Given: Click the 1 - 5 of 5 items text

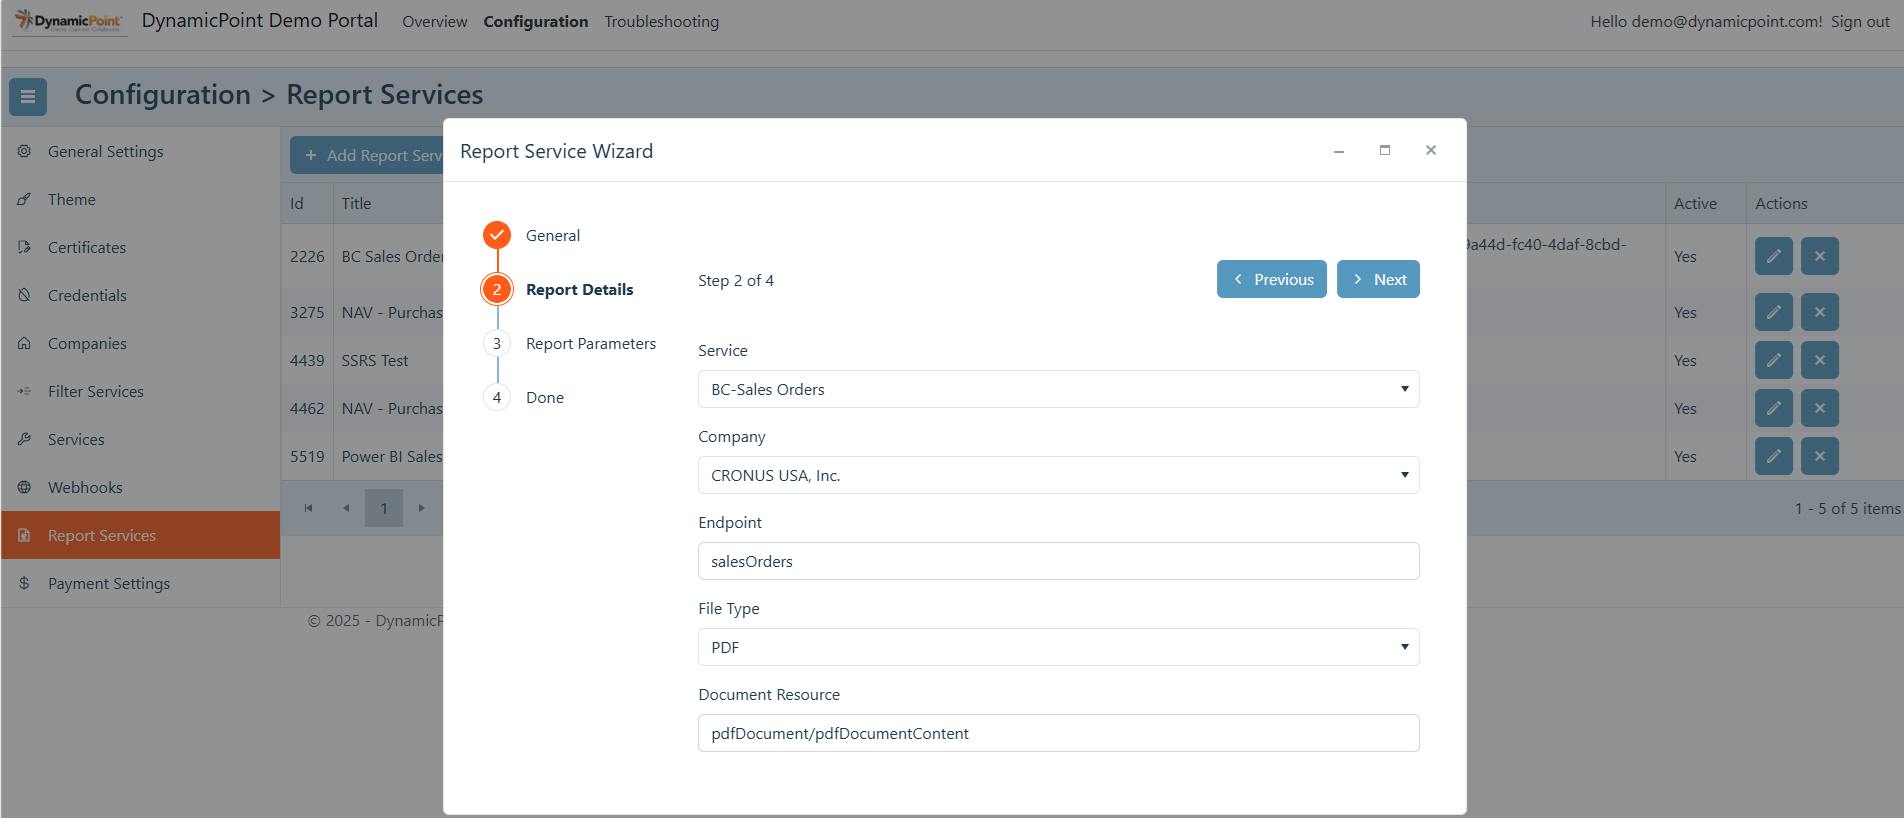Looking at the screenshot, I should pos(1848,508).
